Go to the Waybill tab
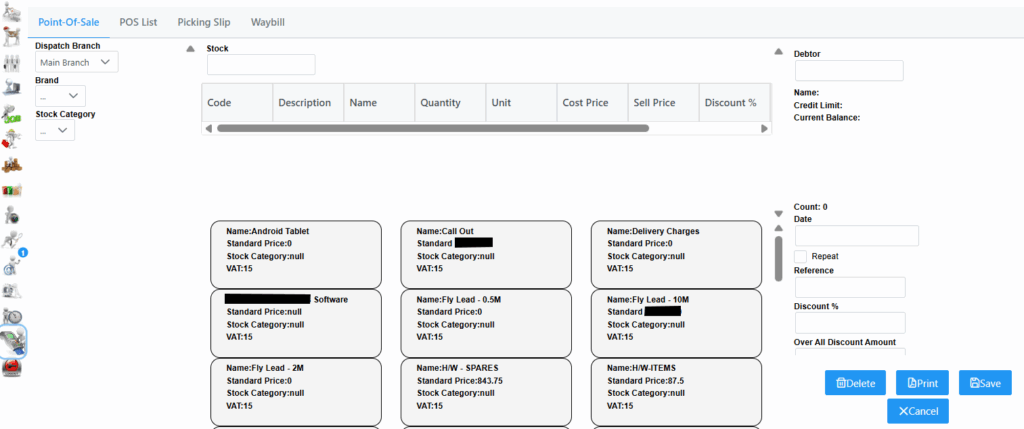This screenshot has height=429, width=1024. click(x=268, y=21)
